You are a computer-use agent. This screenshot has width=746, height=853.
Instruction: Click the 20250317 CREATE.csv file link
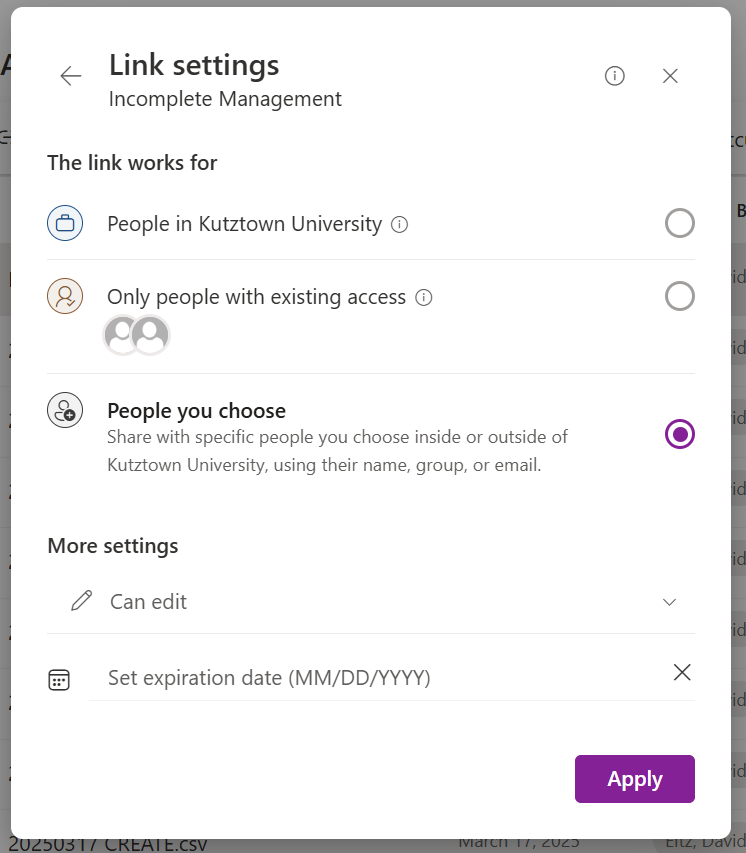tap(108, 843)
